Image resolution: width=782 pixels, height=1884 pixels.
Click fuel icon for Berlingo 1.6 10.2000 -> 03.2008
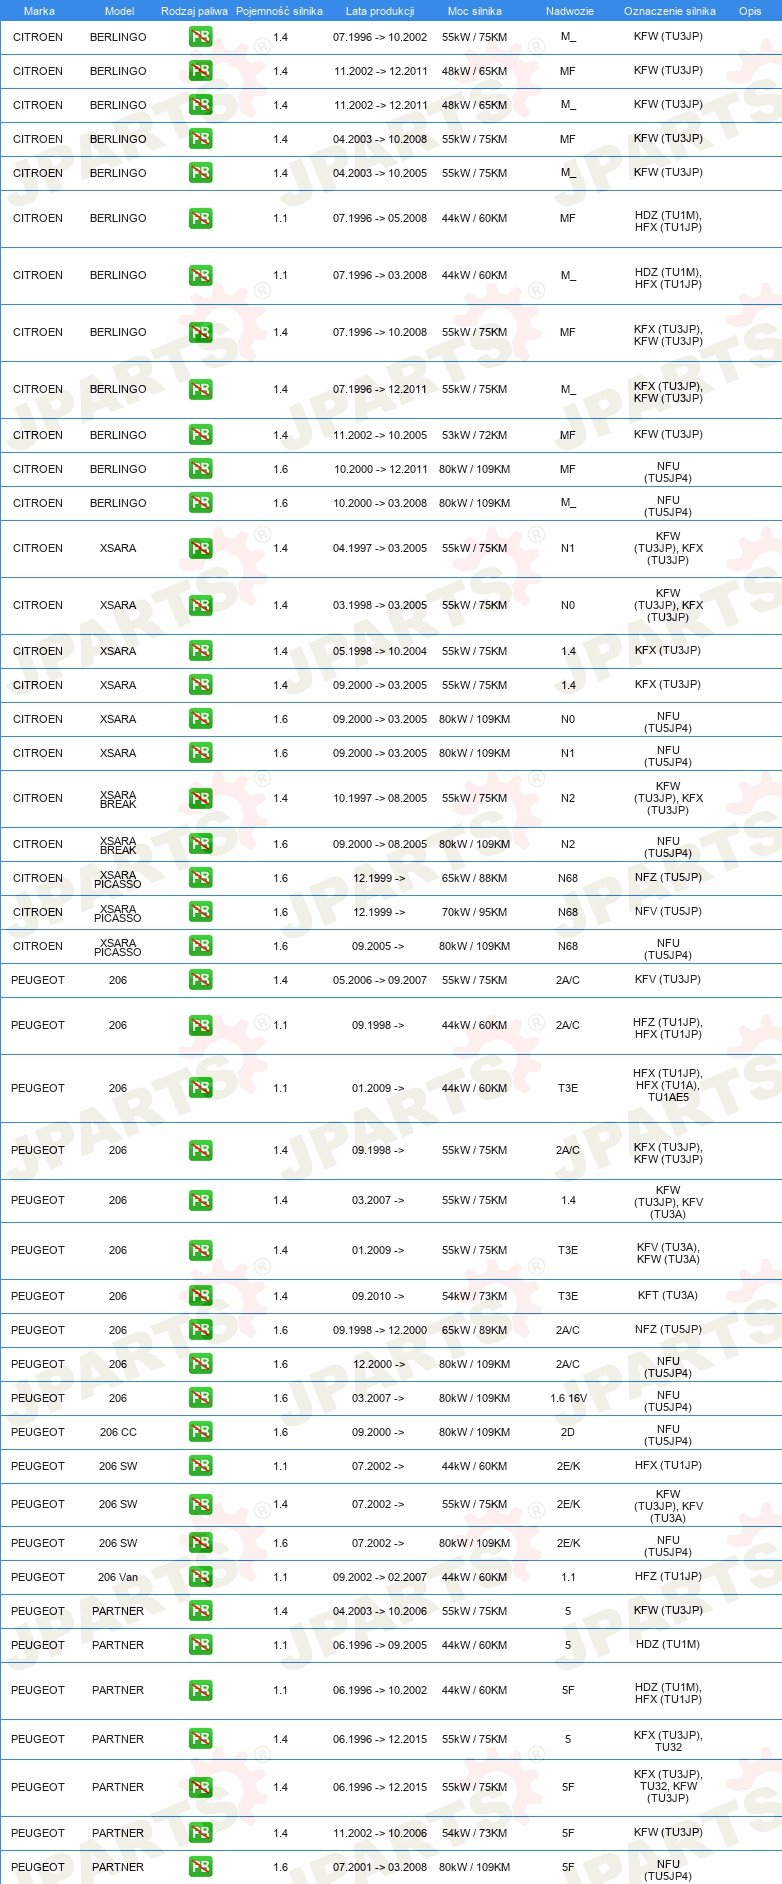(200, 503)
